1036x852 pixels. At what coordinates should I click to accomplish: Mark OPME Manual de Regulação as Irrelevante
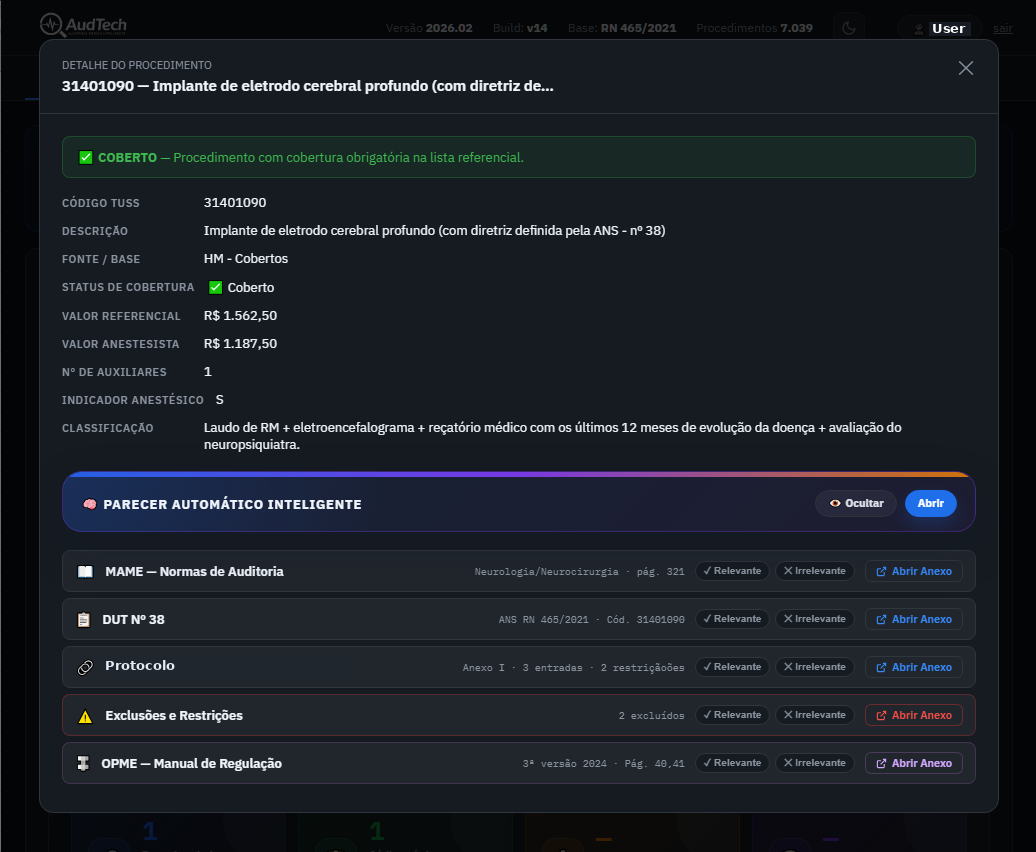coord(815,763)
